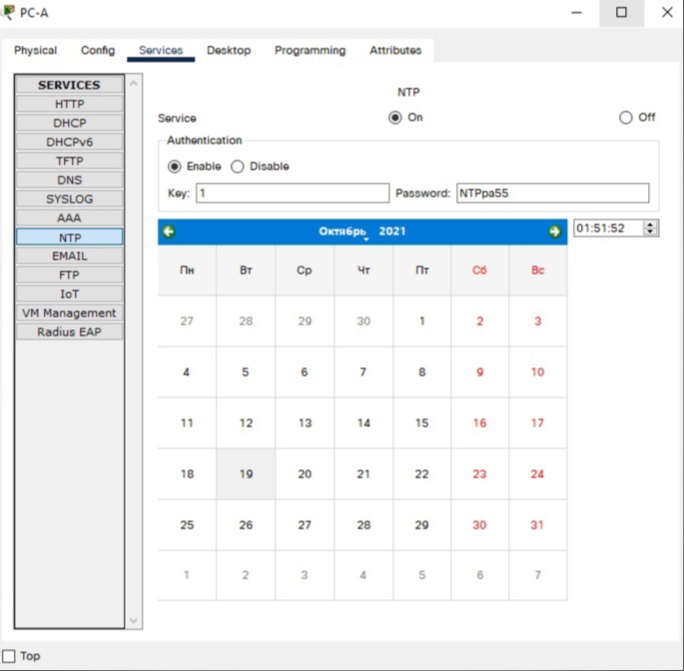
Task: Turn NTP service Off
Action: tap(626, 117)
